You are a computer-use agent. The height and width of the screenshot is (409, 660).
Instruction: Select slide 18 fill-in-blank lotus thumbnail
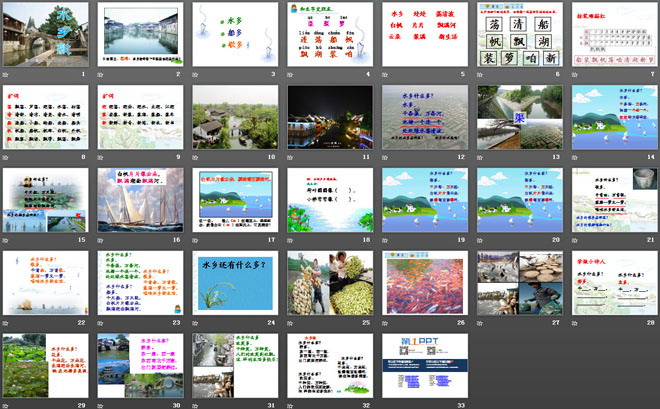(x=330, y=200)
